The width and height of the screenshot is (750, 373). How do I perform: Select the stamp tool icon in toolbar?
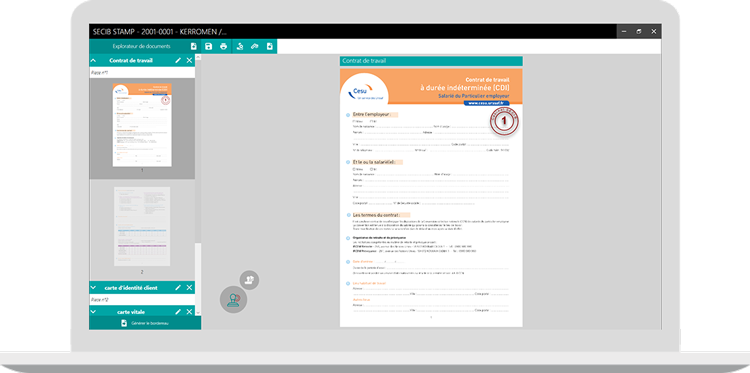click(240, 46)
